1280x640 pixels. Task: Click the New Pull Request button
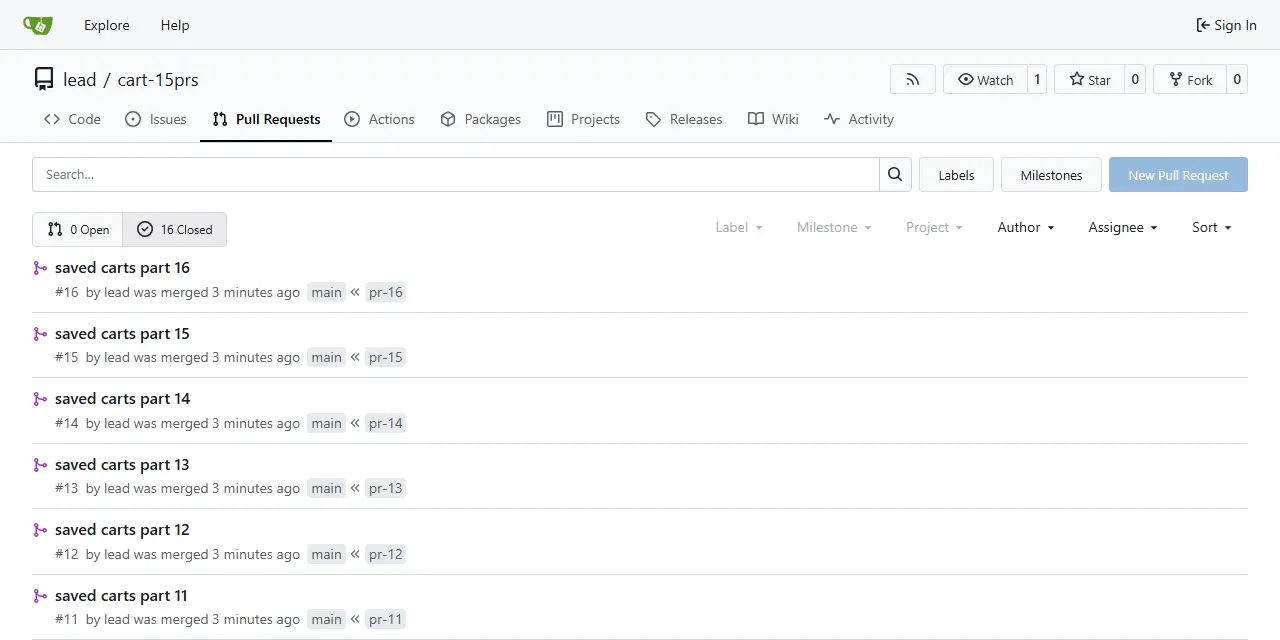(1178, 175)
